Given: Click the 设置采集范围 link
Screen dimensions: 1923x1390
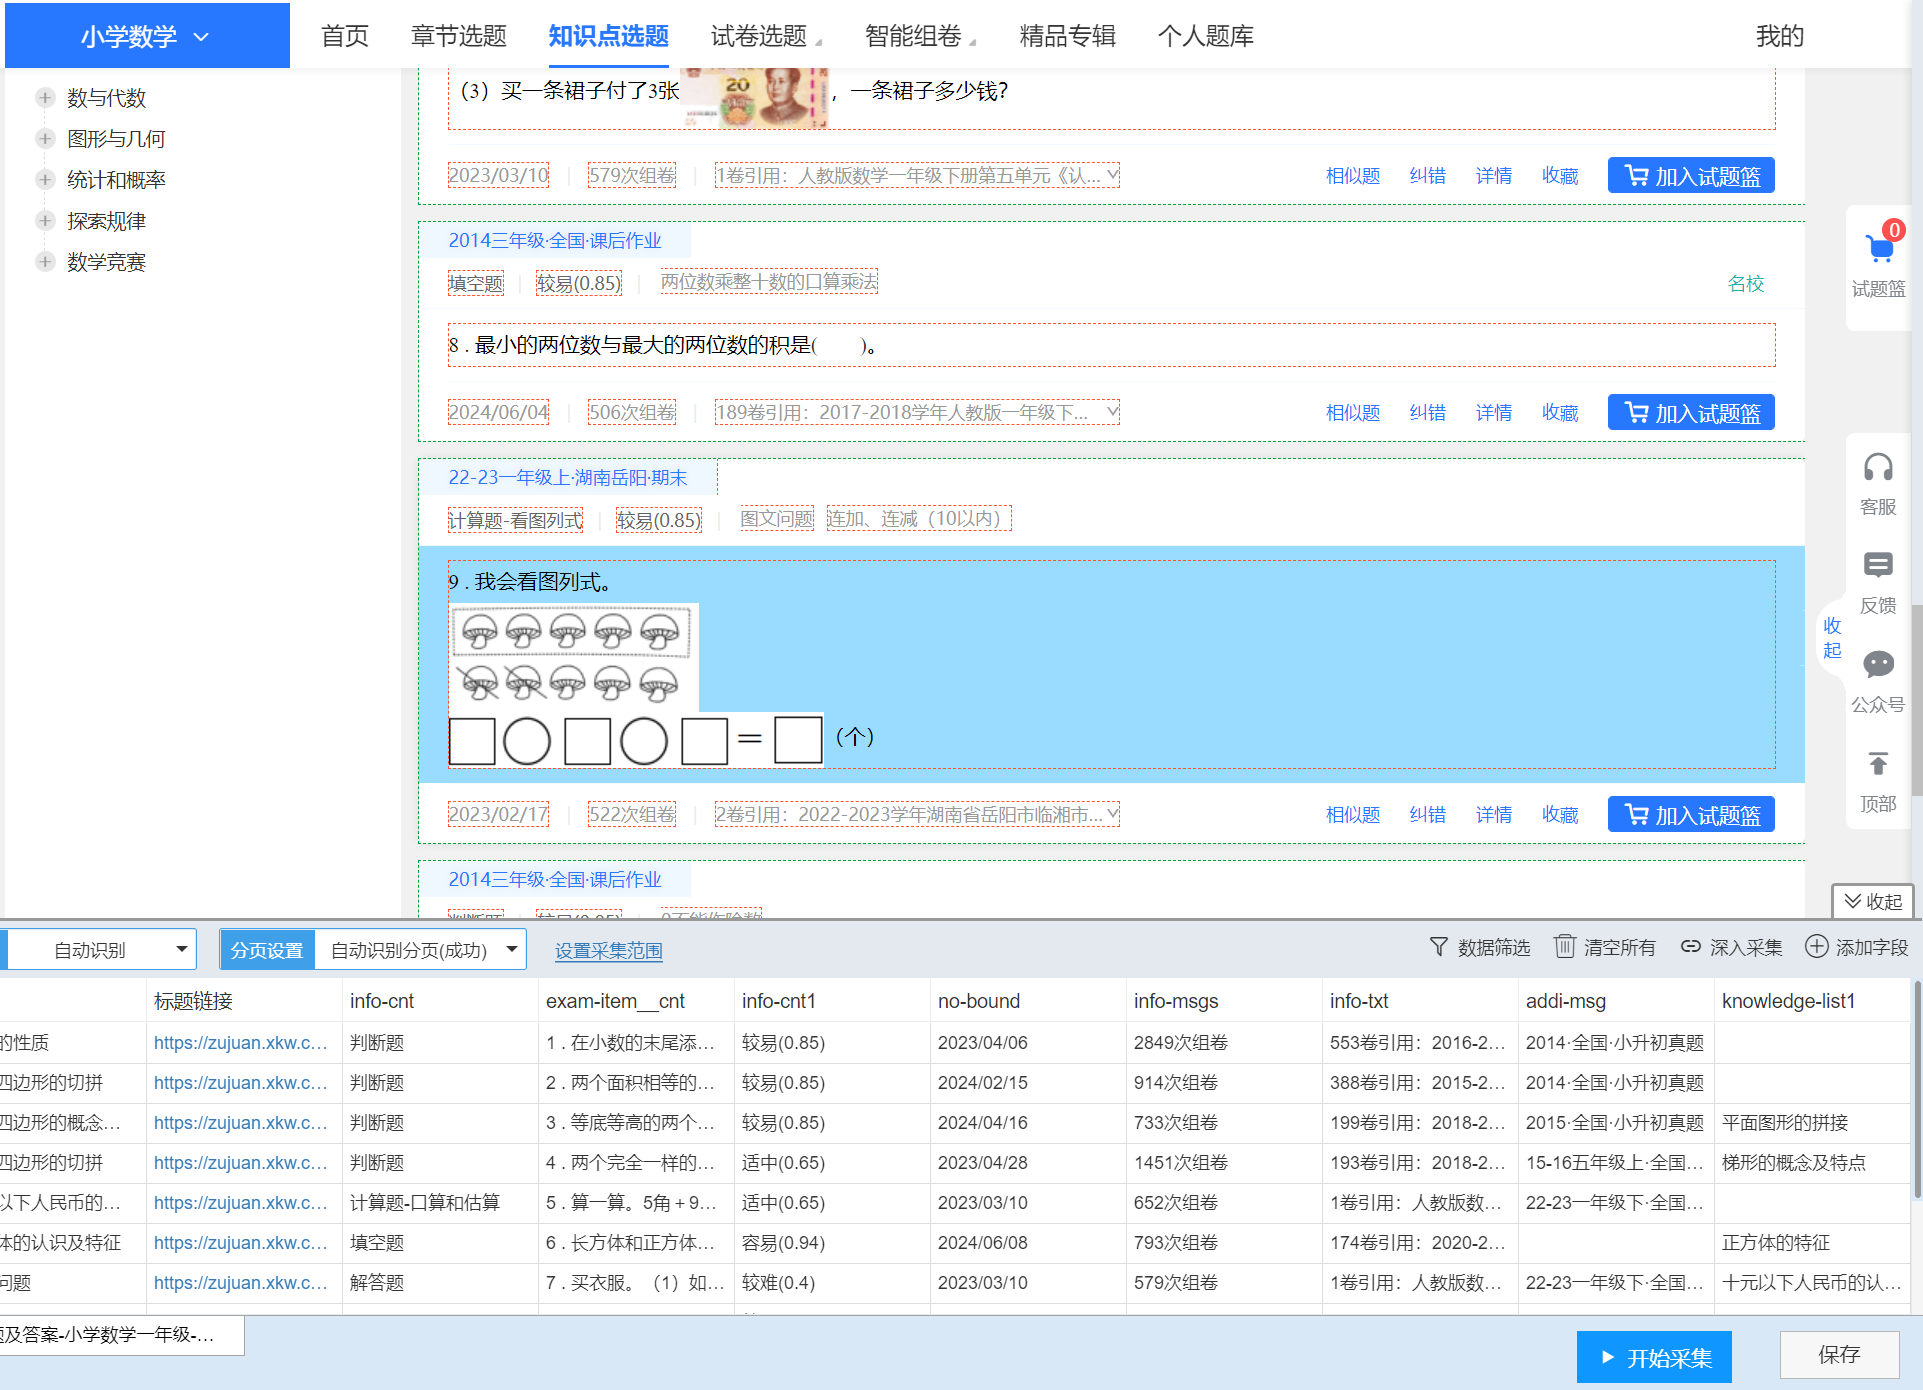Looking at the screenshot, I should 608,951.
